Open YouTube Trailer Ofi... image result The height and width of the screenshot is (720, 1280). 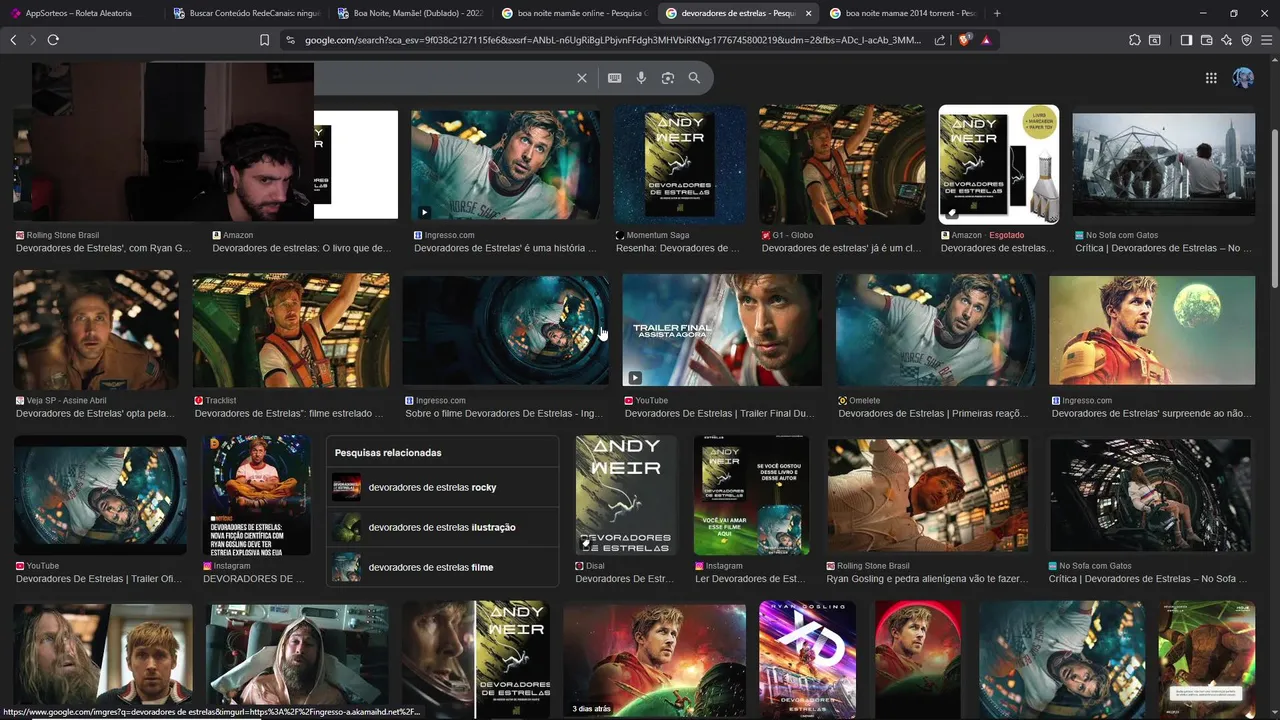coord(100,495)
